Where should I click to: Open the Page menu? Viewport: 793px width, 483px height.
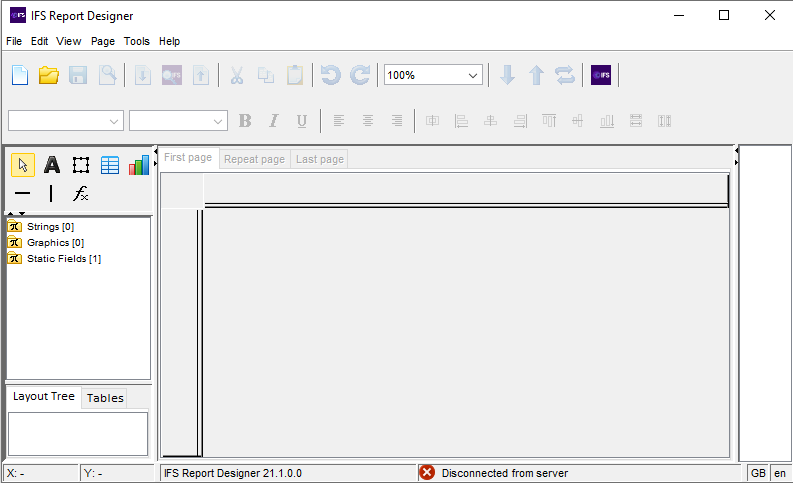[x=103, y=41]
